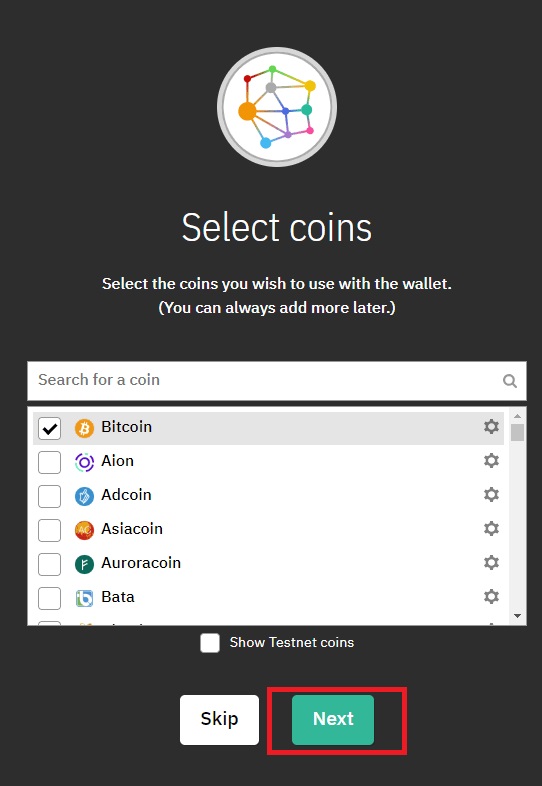The width and height of the screenshot is (542, 786).
Task: Open Aion coin settings gear
Action: point(491,461)
